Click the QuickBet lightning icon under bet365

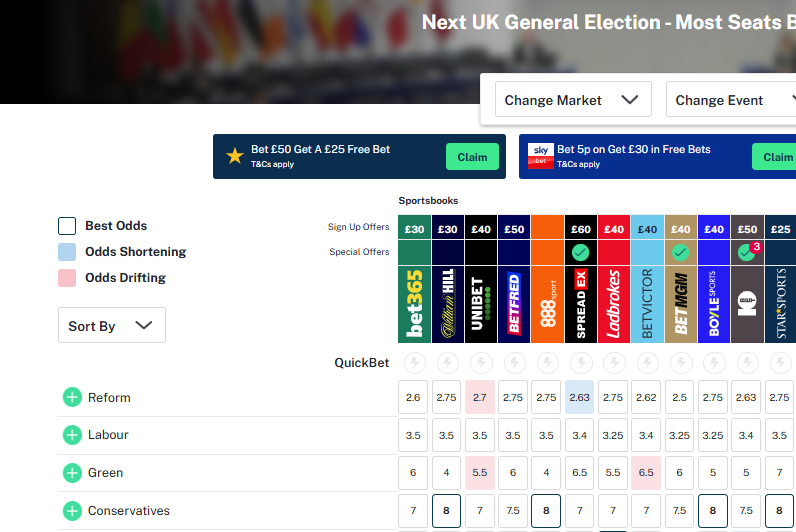coord(415,363)
